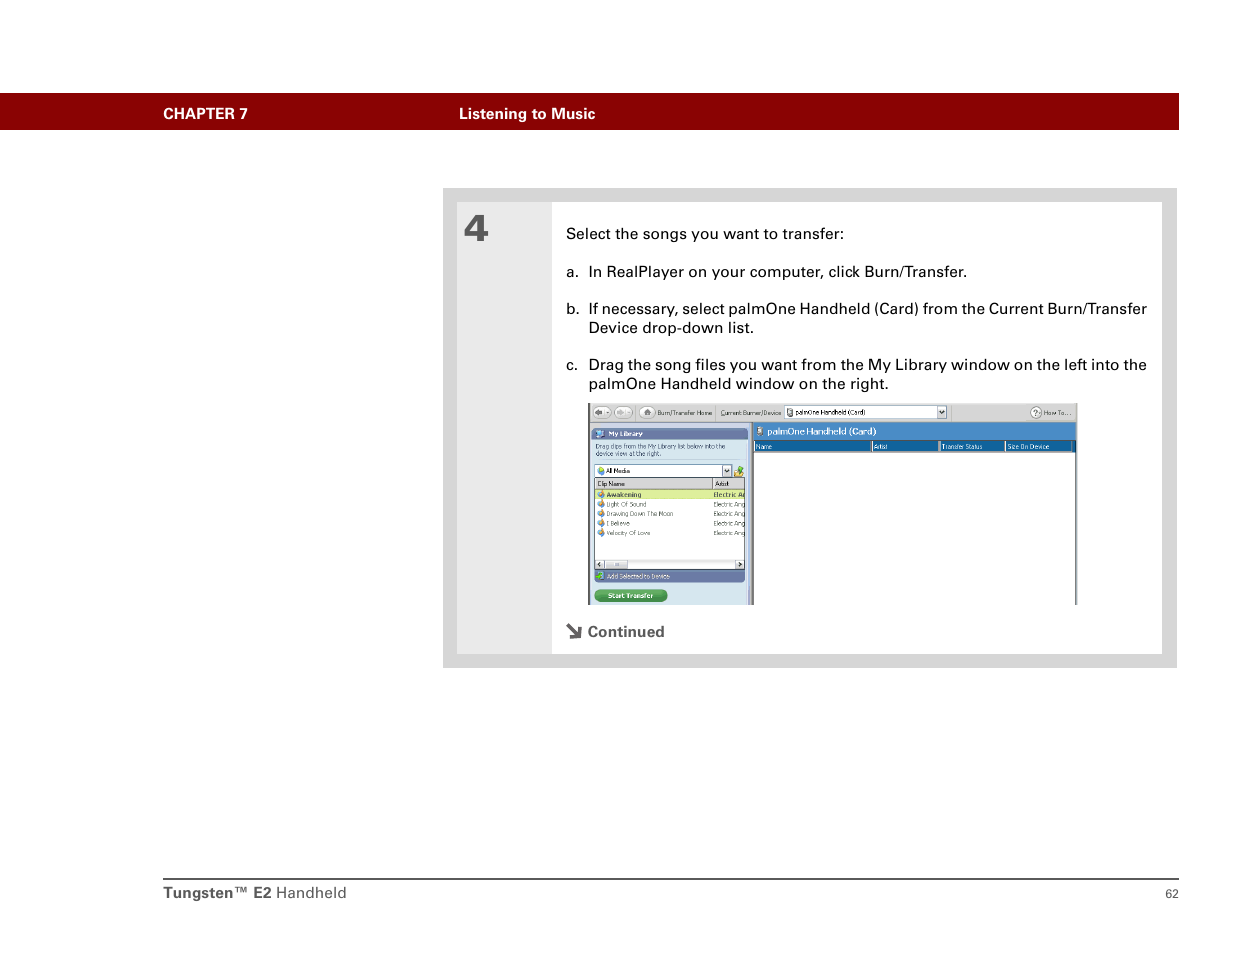Open the How To help icon
Screen dimensions: 1235x954
click(x=1036, y=413)
